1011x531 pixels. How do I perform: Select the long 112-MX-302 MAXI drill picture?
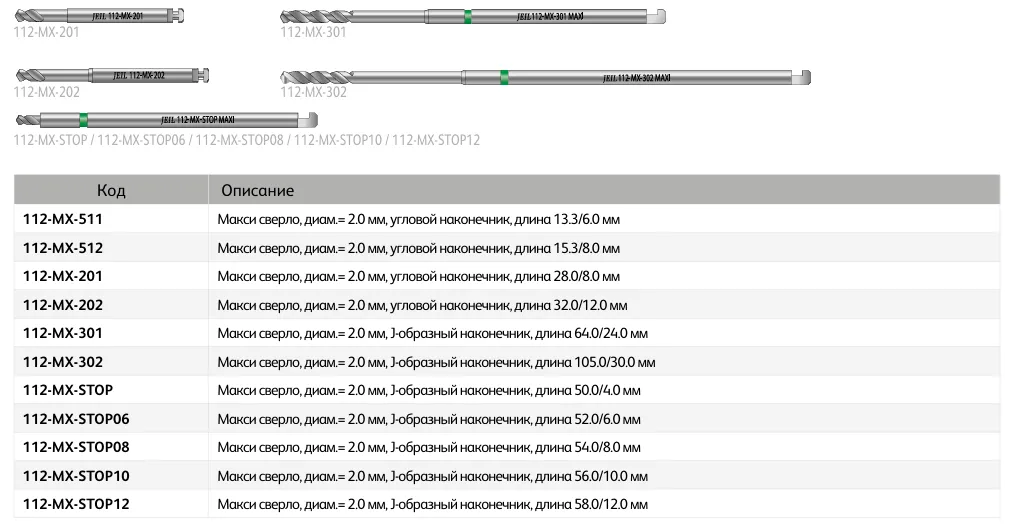(x=545, y=78)
